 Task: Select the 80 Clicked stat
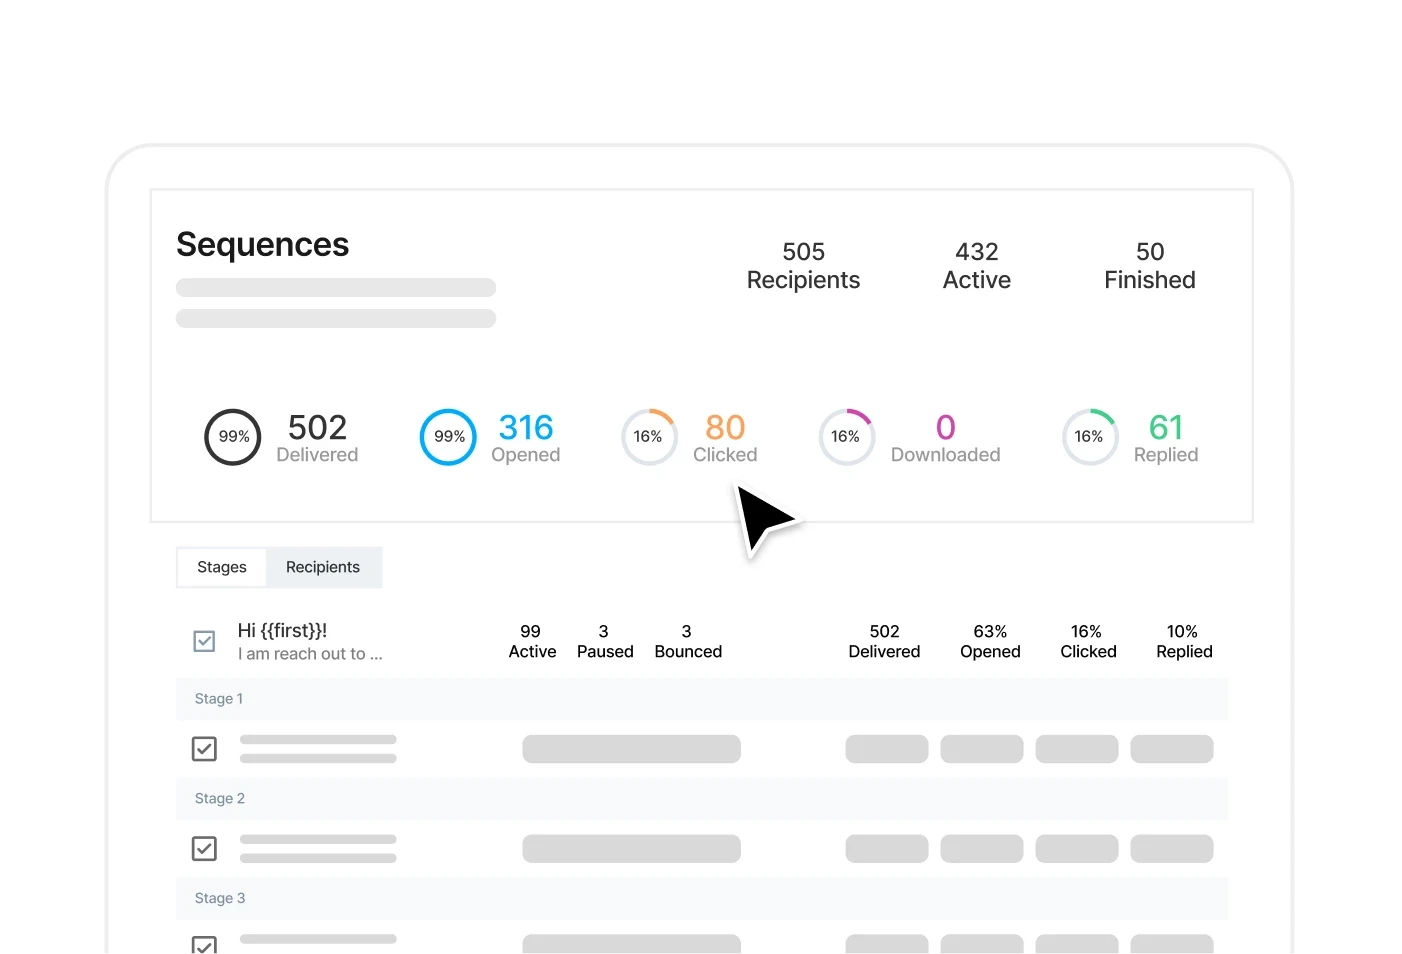click(725, 439)
